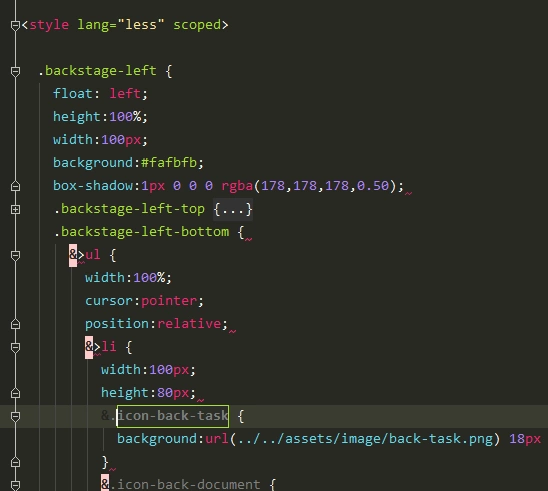The width and height of the screenshot is (548, 491).
Task: Collapse the &>li block fold marker
Action: pyautogui.click(x=15, y=347)
